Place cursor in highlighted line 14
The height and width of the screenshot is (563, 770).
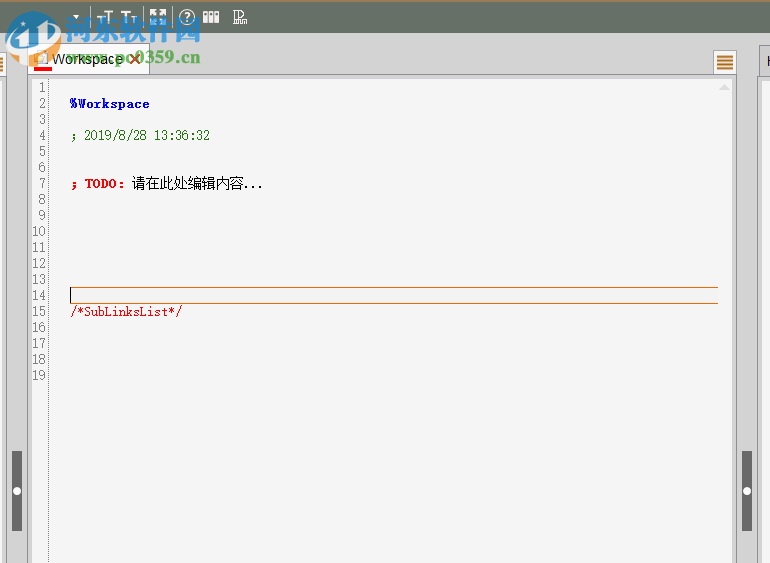tap(394, 295)
